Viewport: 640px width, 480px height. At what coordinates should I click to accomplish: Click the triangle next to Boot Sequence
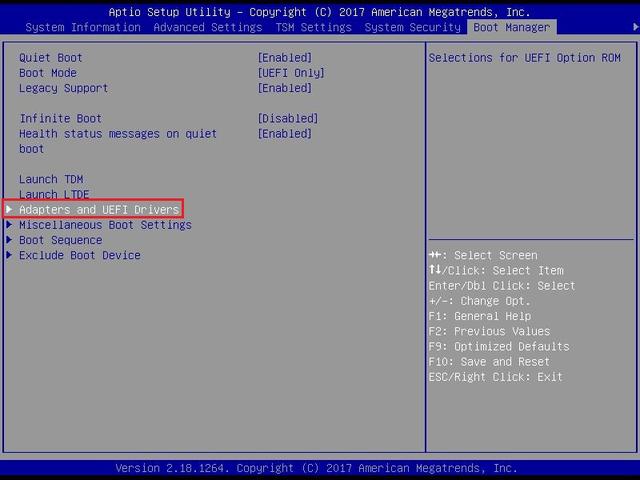click(10, 240)
